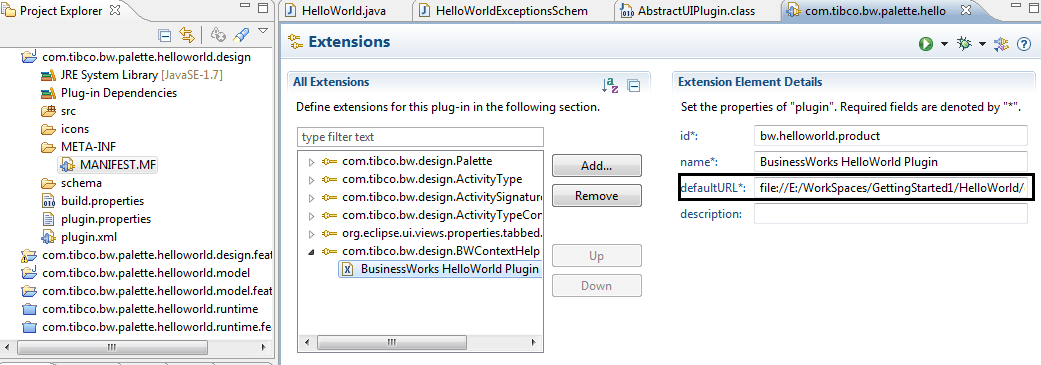1041x365 pixels.
Task: Focus the type filter text field
Action: 420,137
